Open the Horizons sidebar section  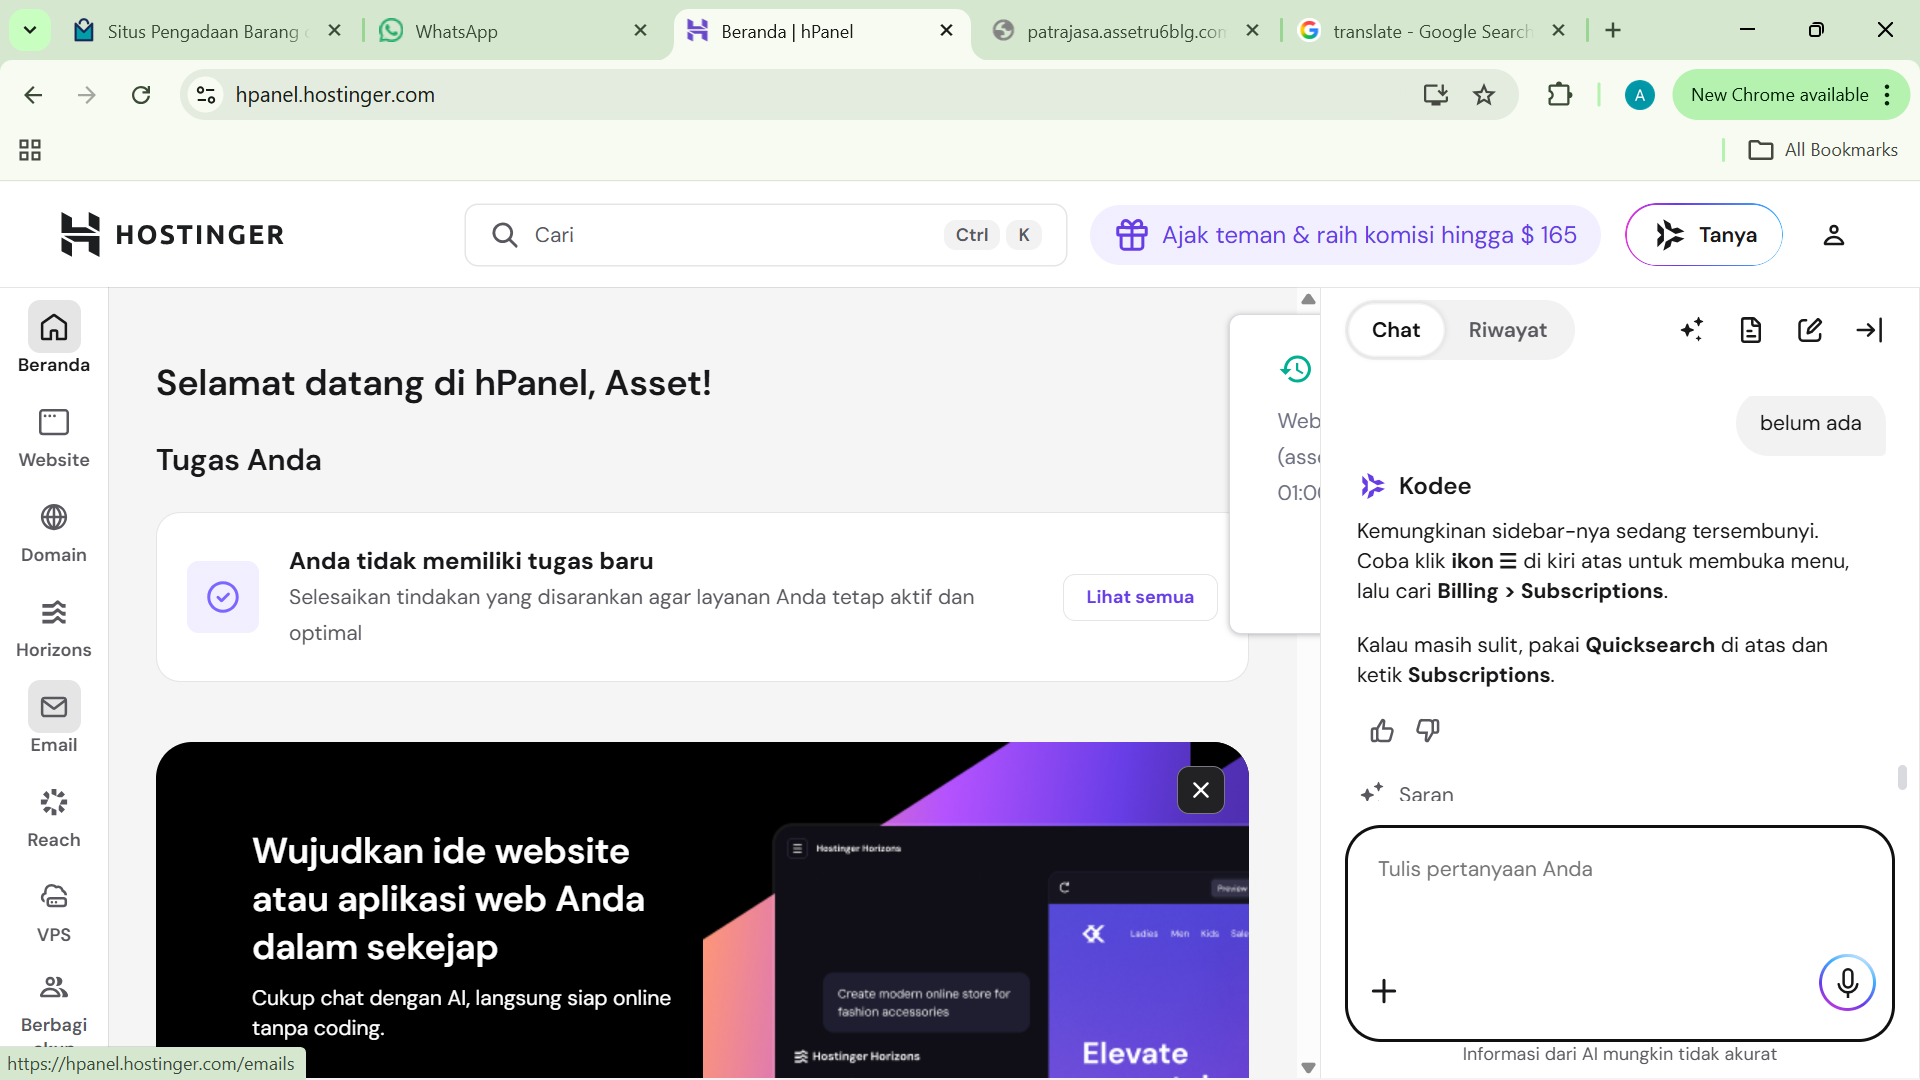(x=54, y=628)
